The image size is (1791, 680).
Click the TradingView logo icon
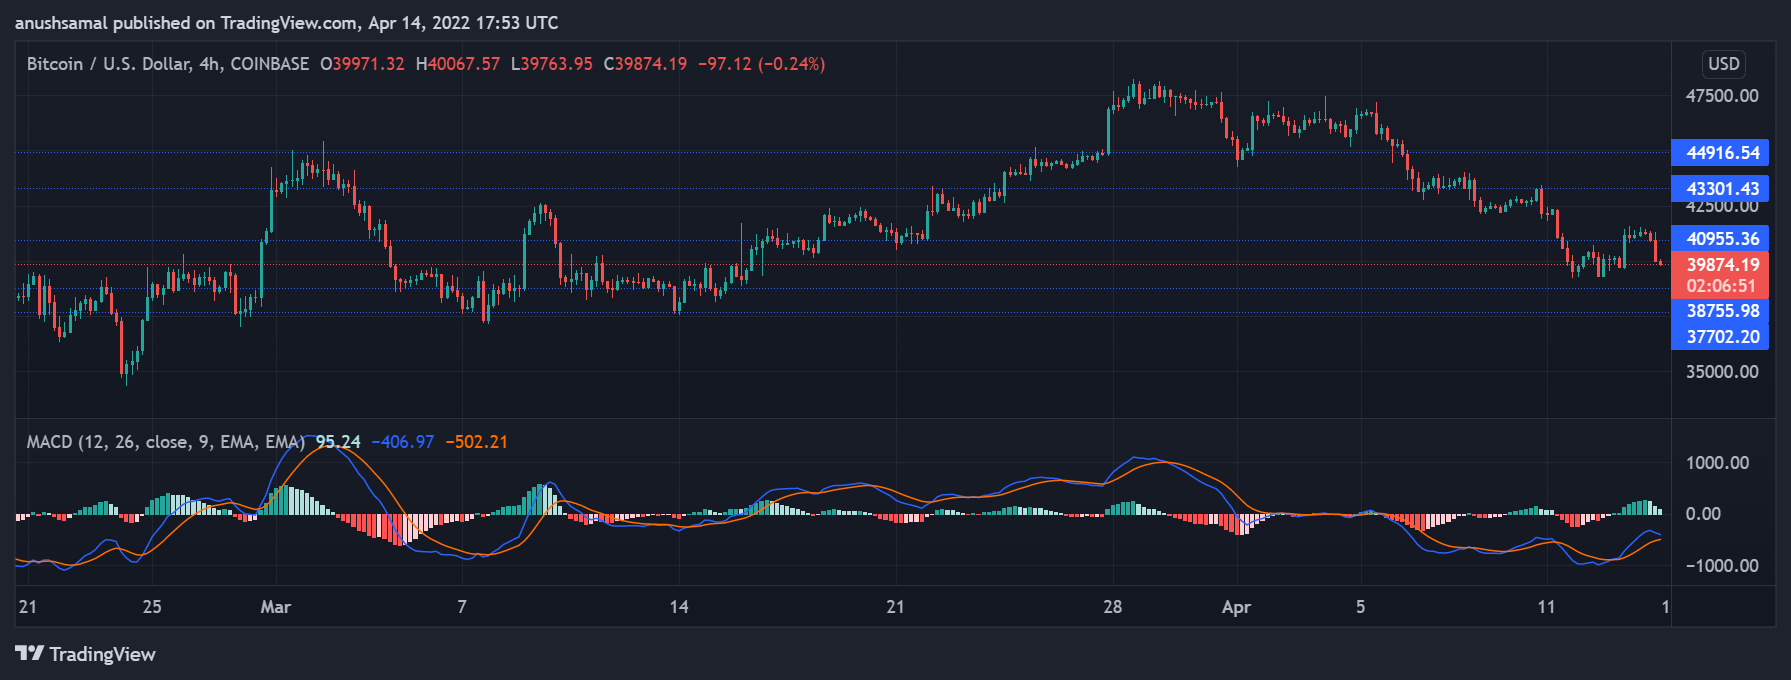pos(29,654)
